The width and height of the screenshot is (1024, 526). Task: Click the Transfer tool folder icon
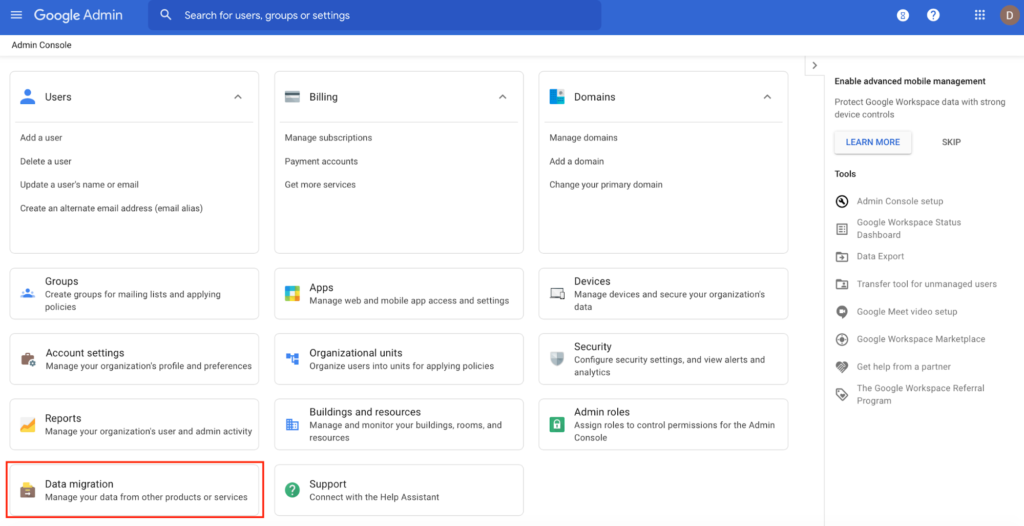tap(842, 284)
